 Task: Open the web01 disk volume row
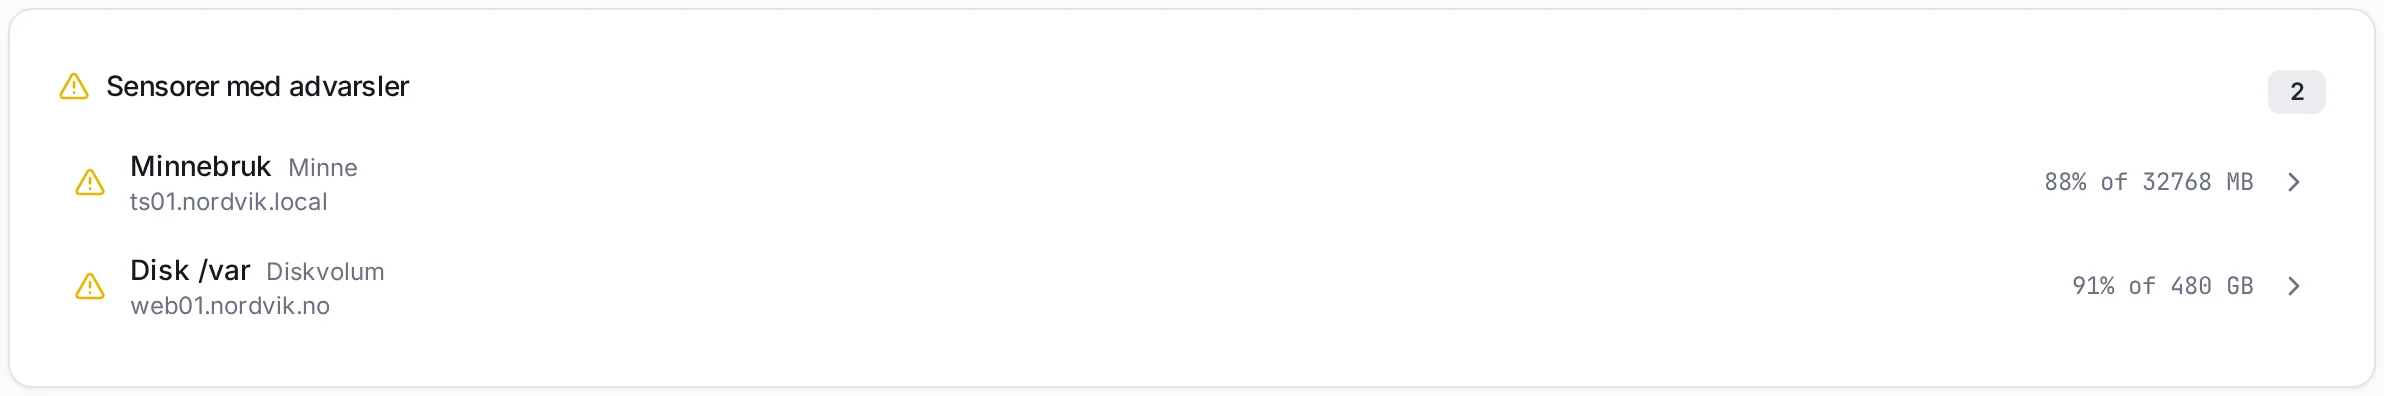coord(1192,286)
